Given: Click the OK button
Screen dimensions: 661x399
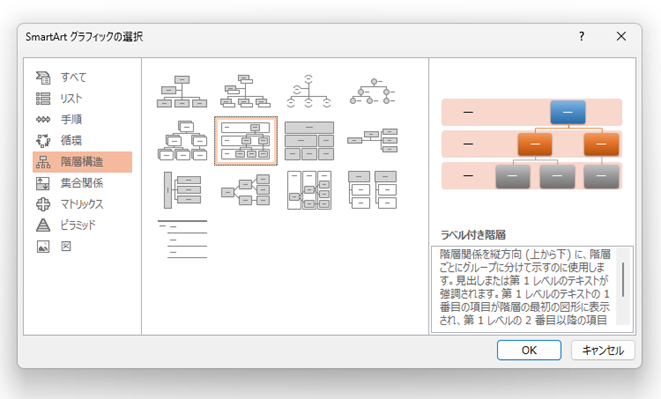Looking at the screenshot, I should pos(529,350).
